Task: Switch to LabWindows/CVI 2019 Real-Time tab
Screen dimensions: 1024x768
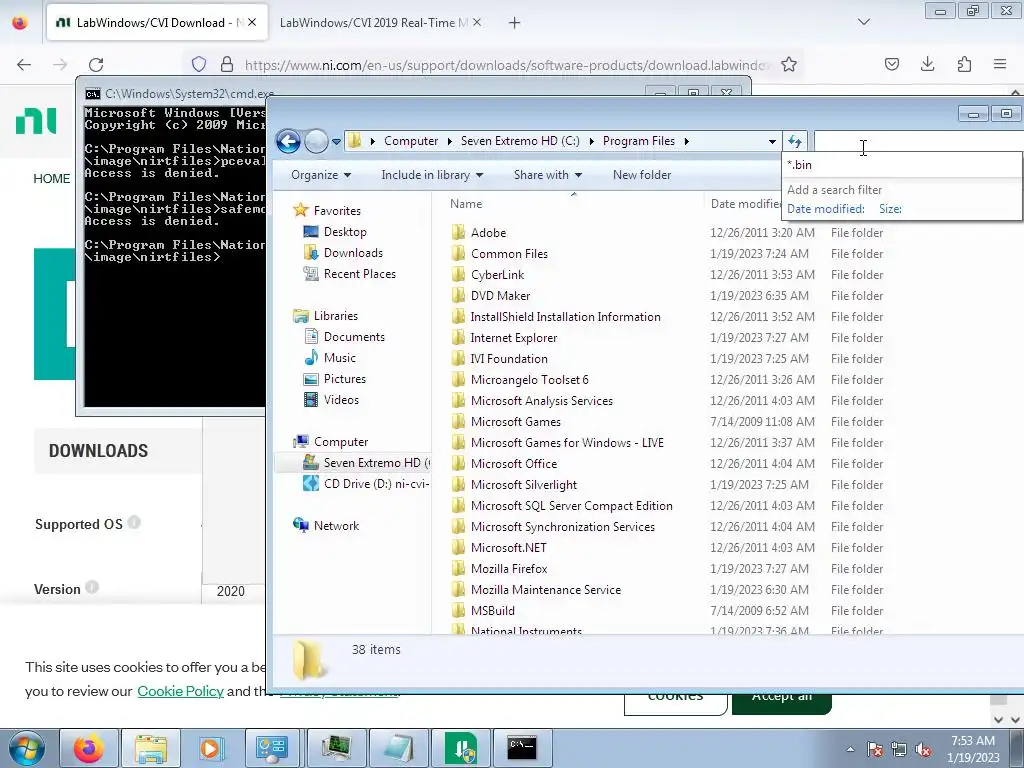Action: (374, 23)
